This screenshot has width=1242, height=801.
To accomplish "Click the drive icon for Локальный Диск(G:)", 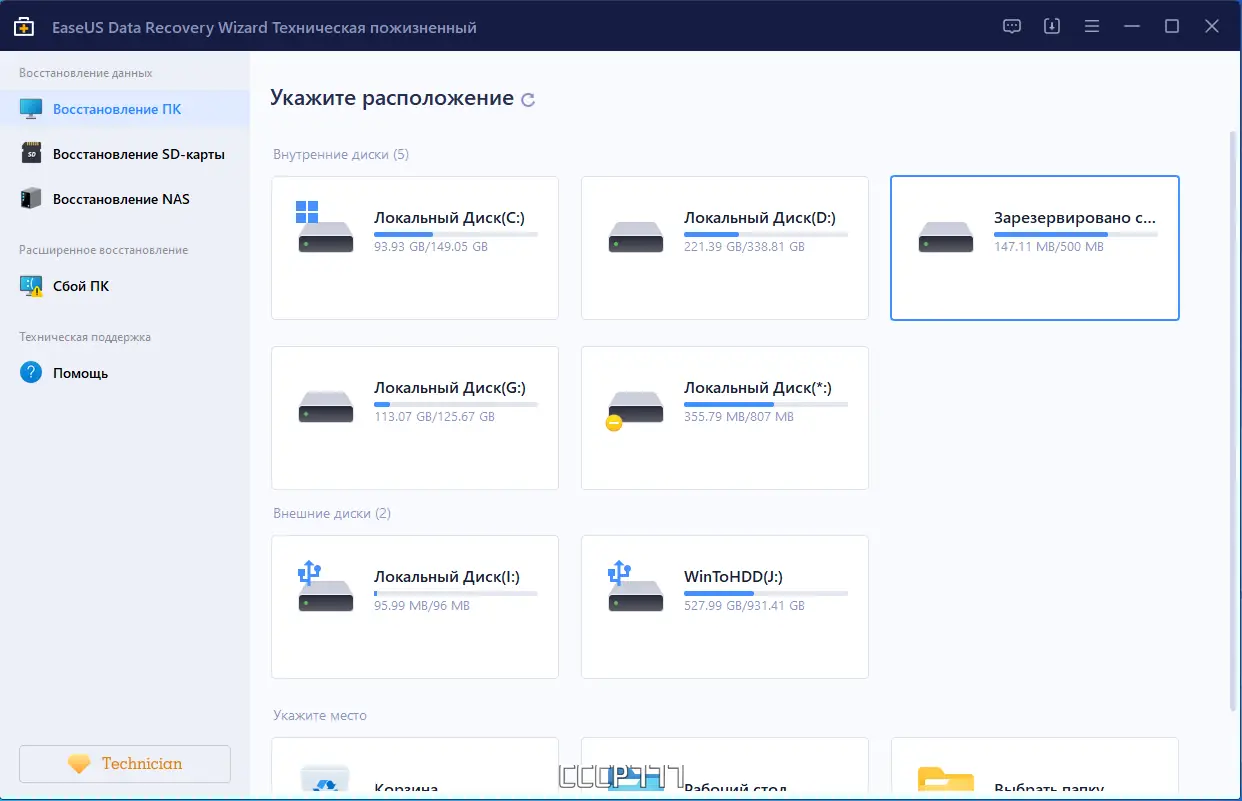I will (326, 407).
